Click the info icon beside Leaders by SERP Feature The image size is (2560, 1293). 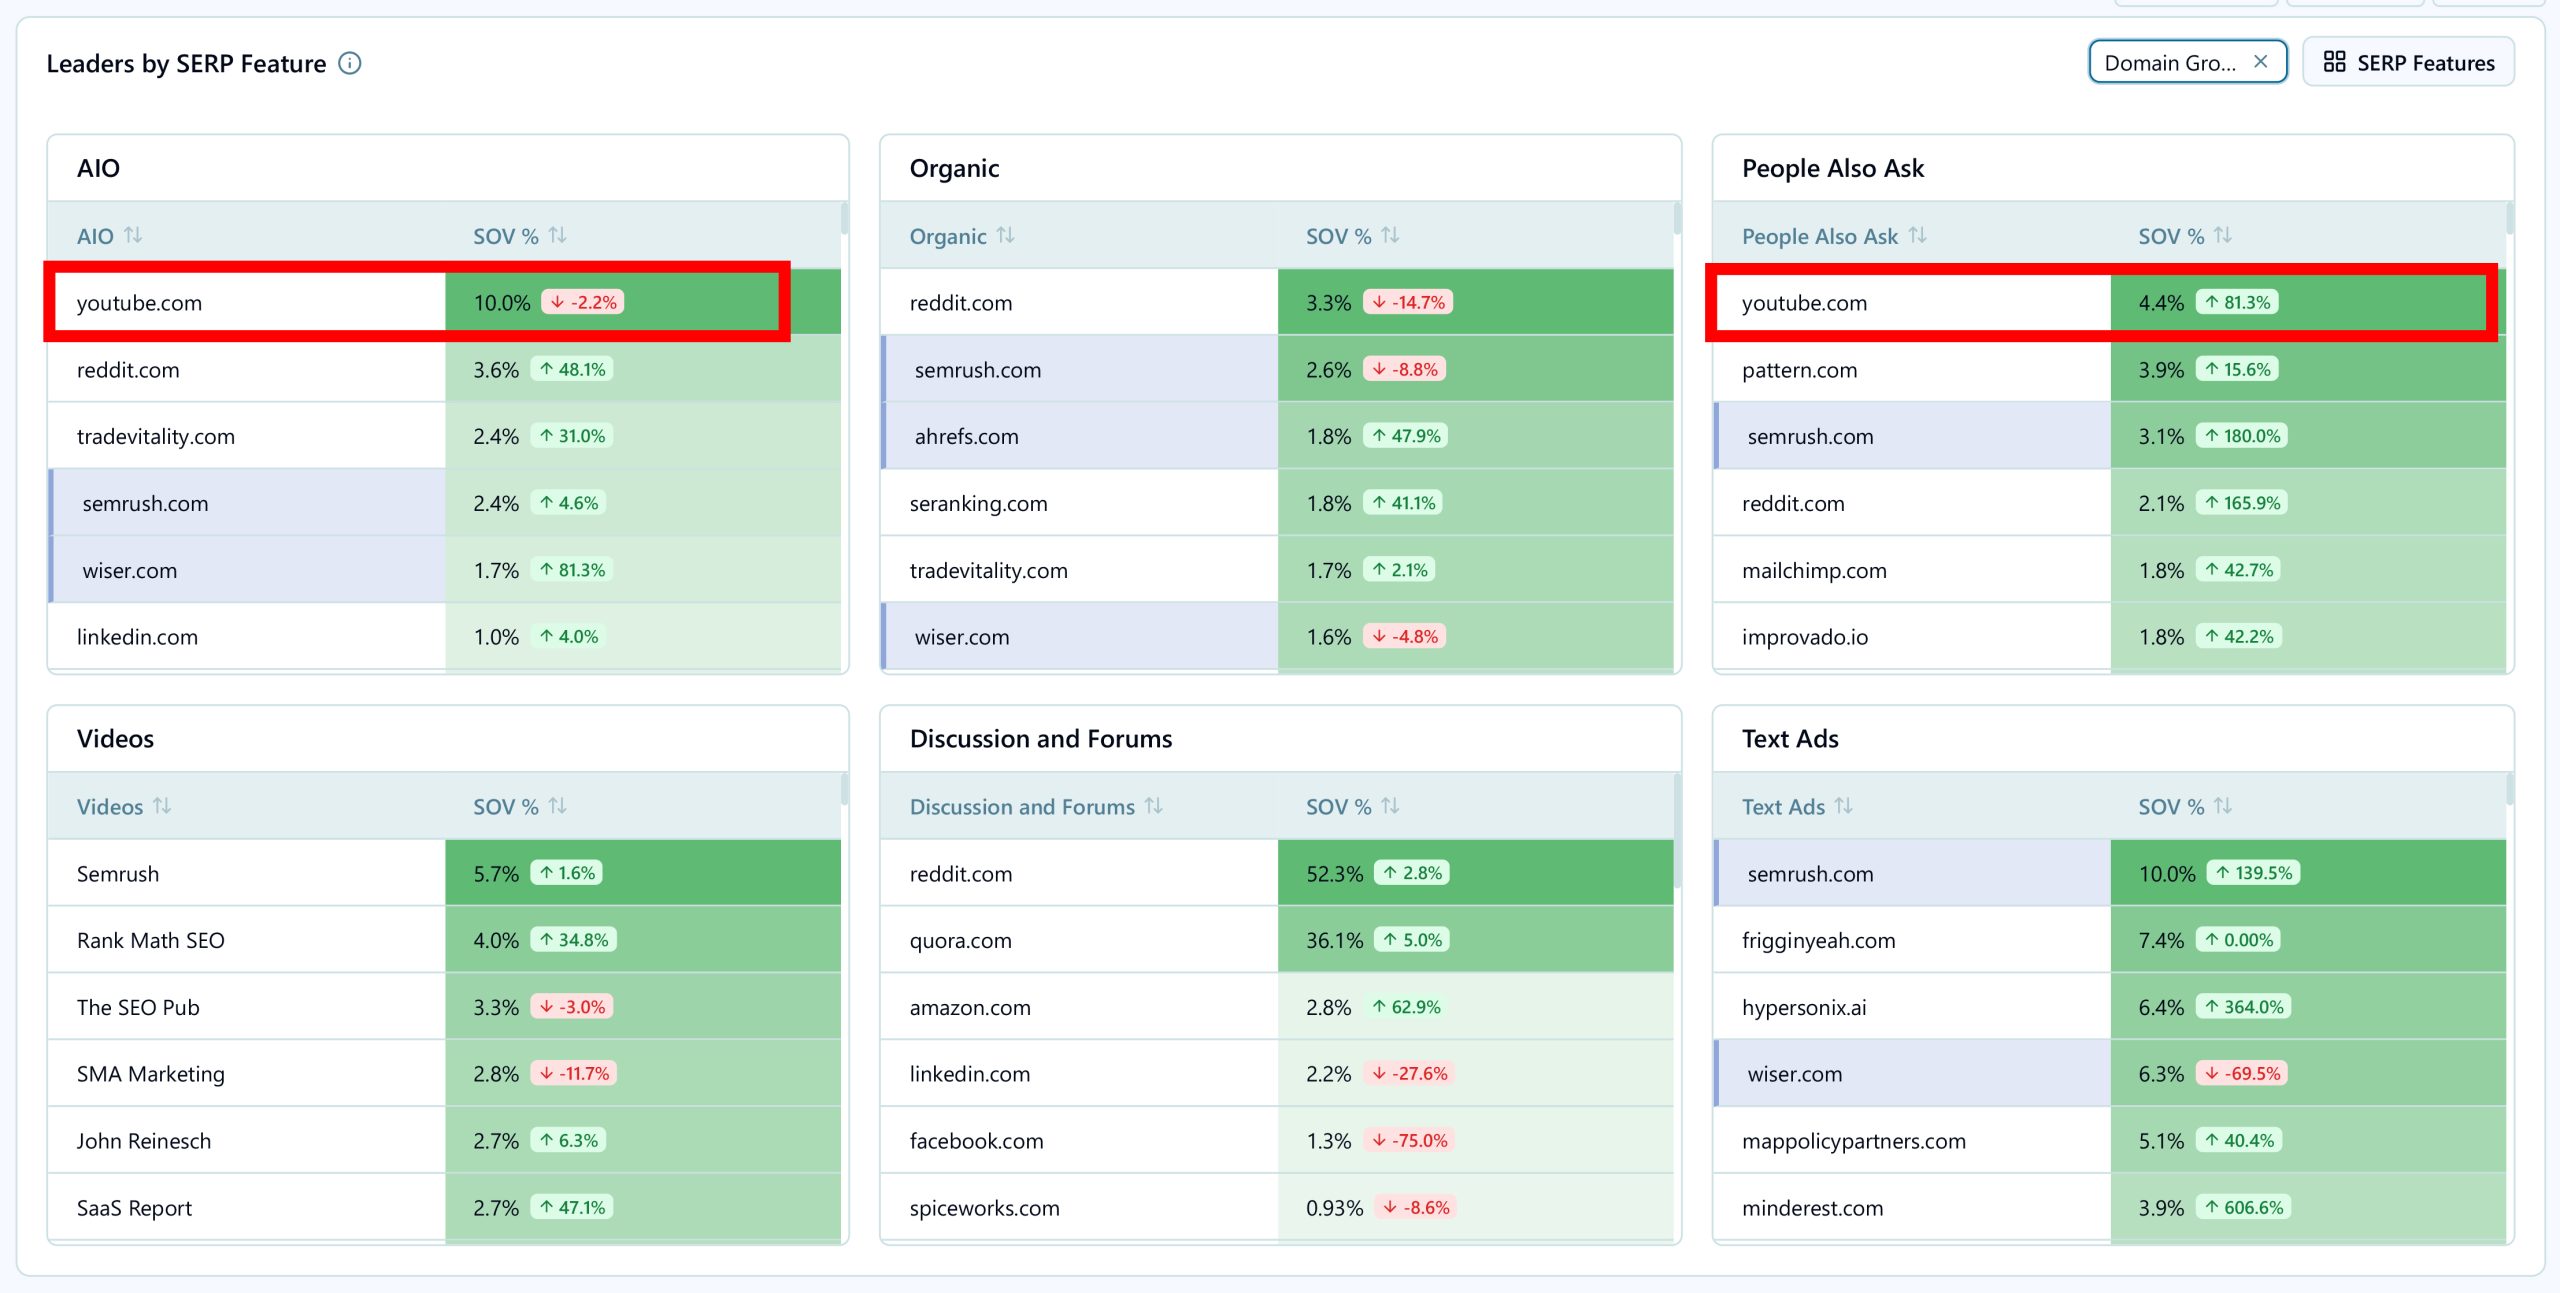pos(349,63)
